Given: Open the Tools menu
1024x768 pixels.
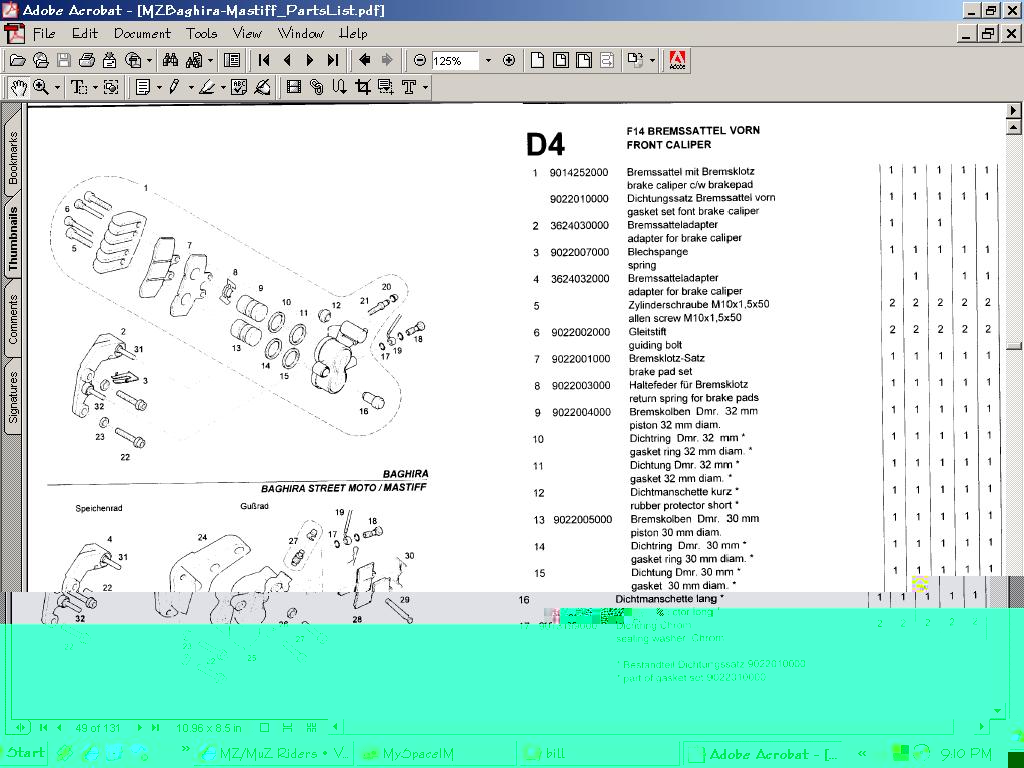Looking at the screenshot, I should point(201,33).
